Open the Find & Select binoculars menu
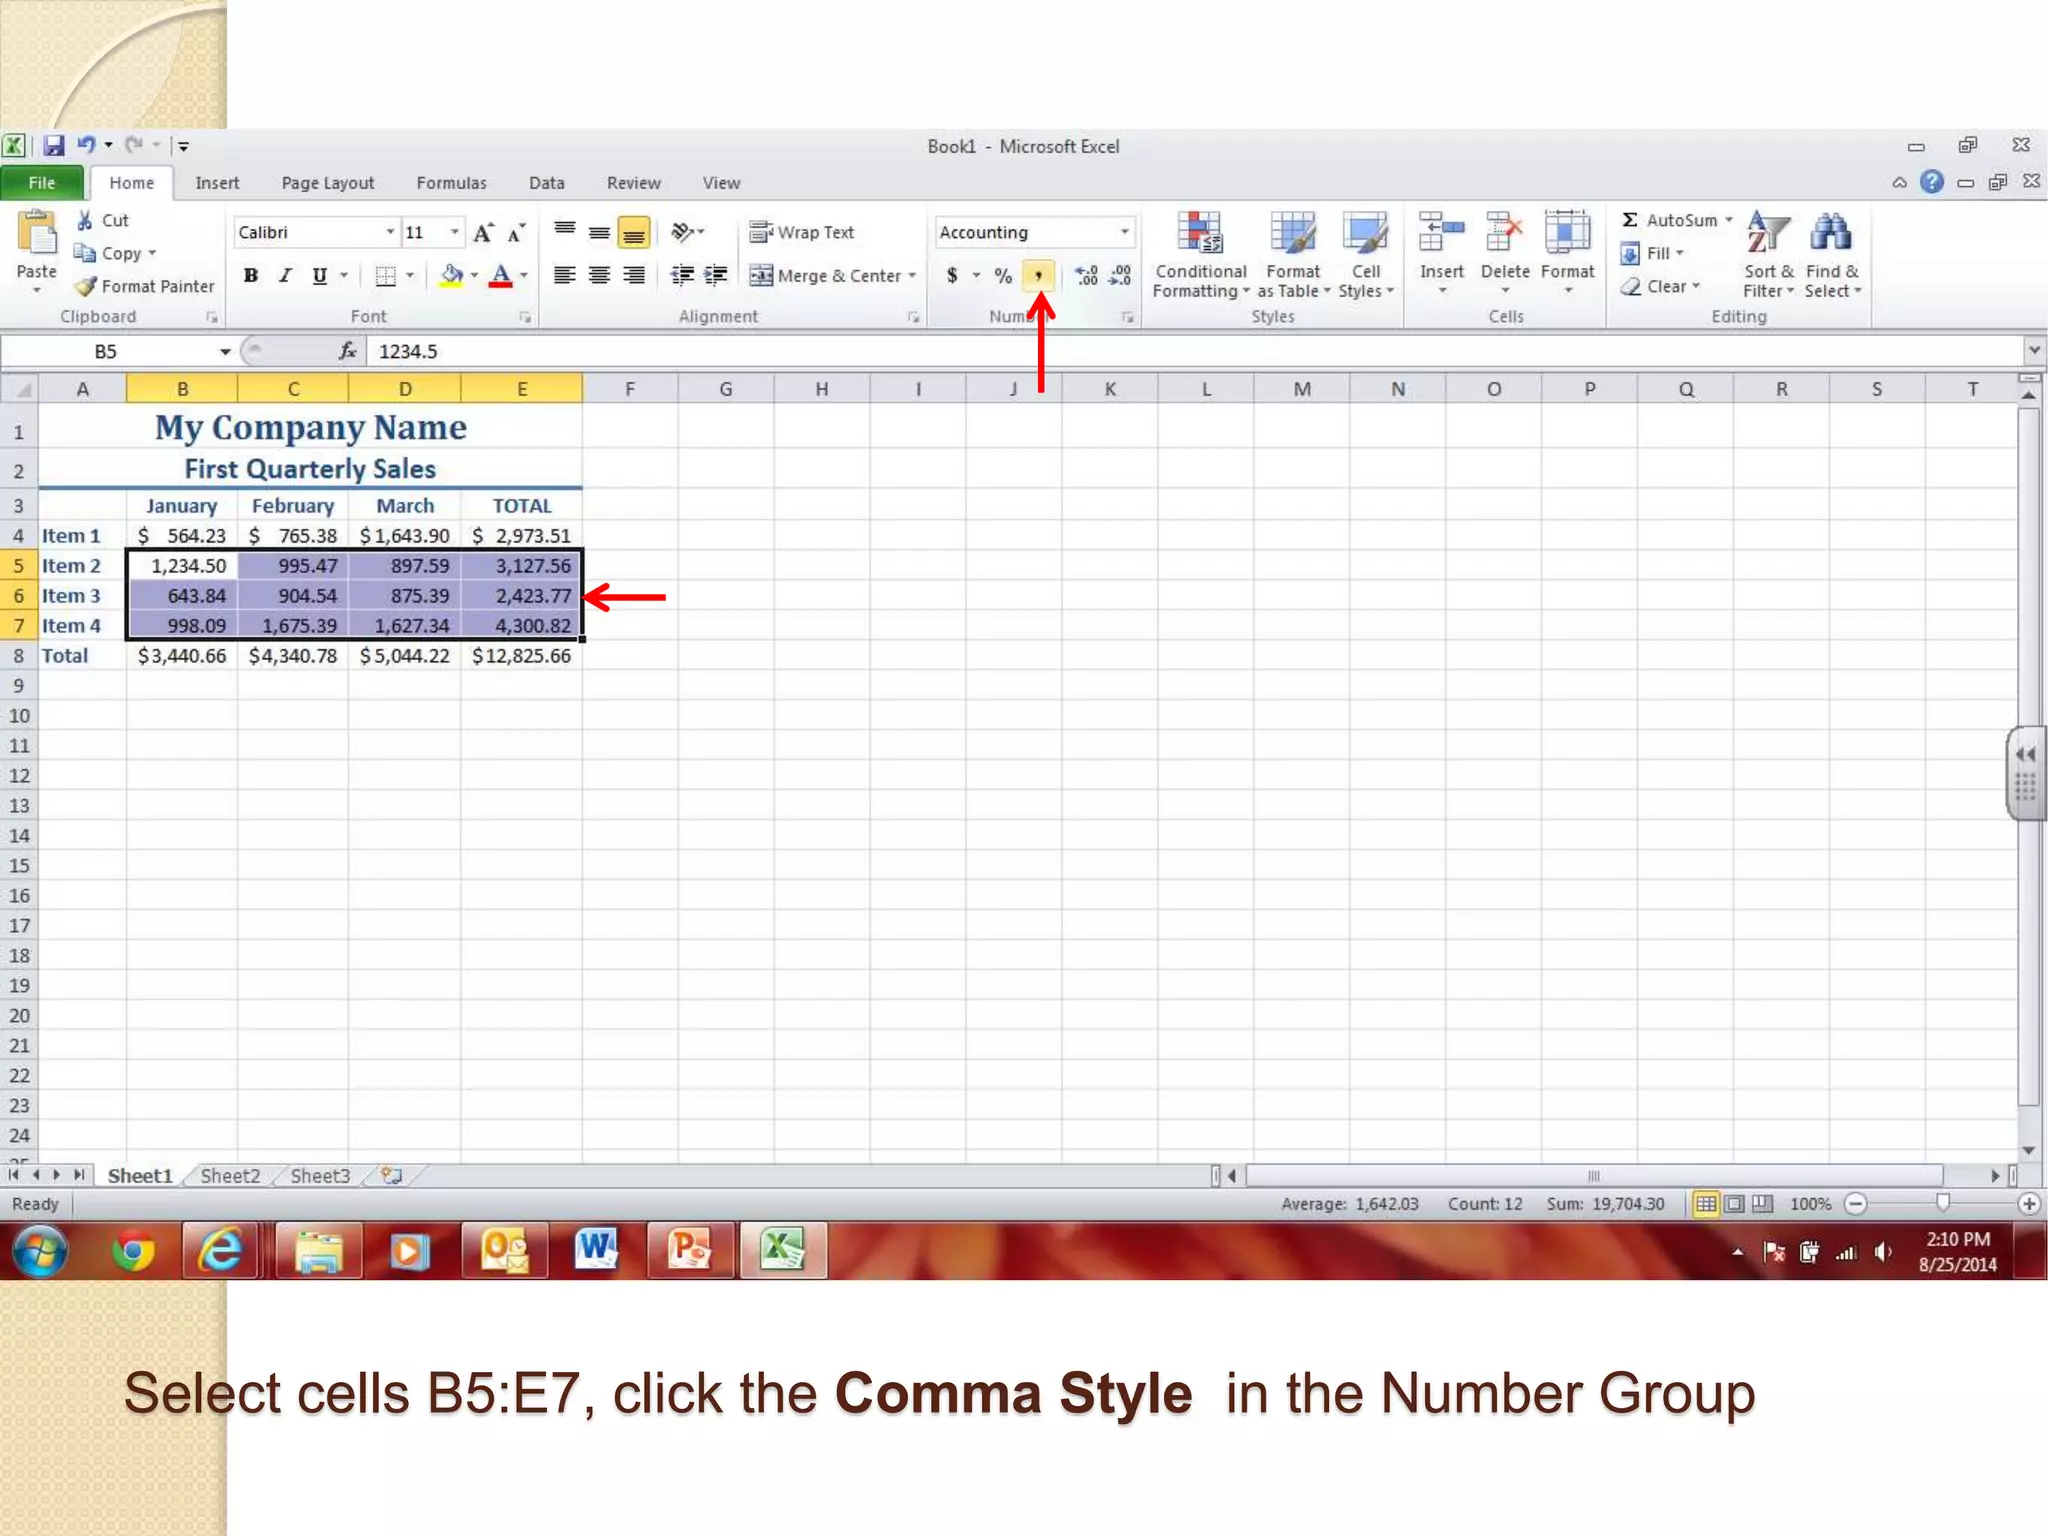 pyautogui.click(x=1832, y=255)
